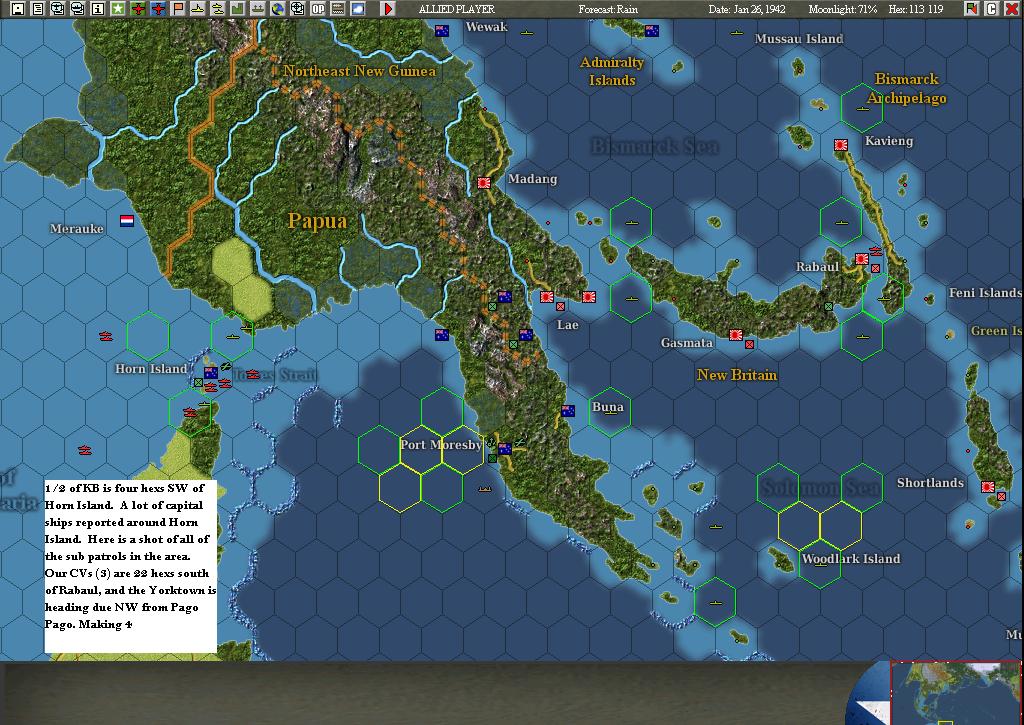
Task: Open the cloud weather icon
Action: click(x=358, y=8)
